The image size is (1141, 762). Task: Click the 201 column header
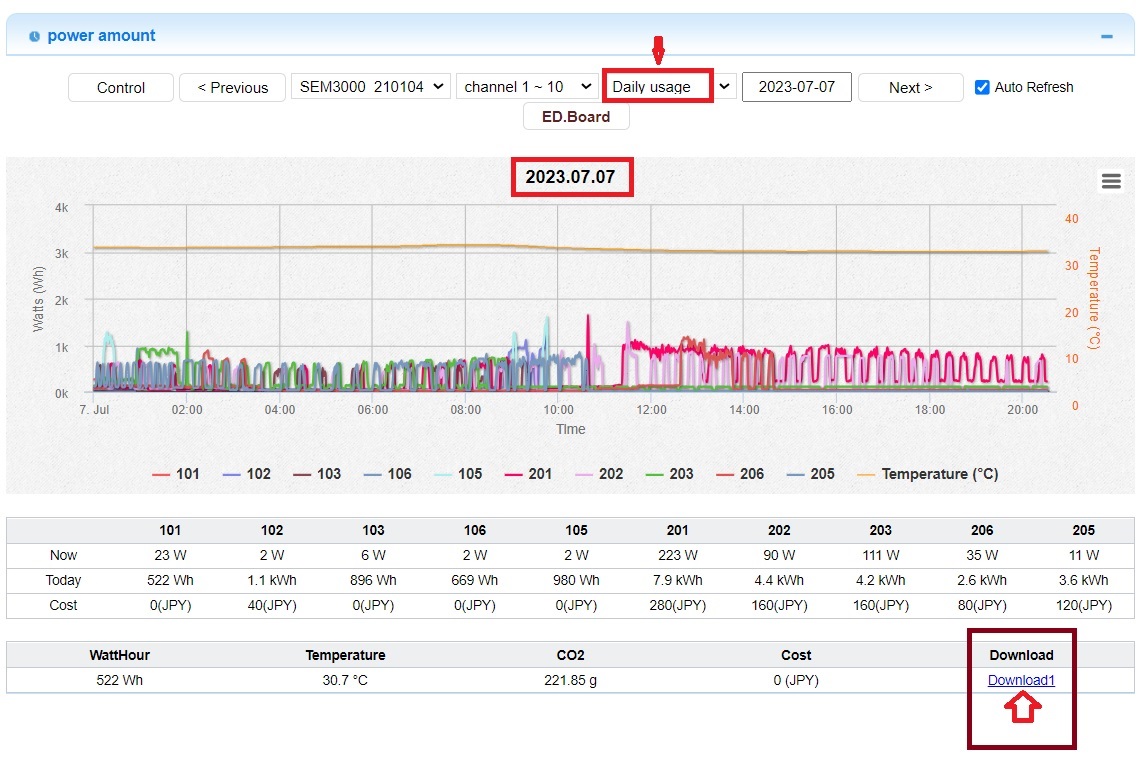coord(677,530)
